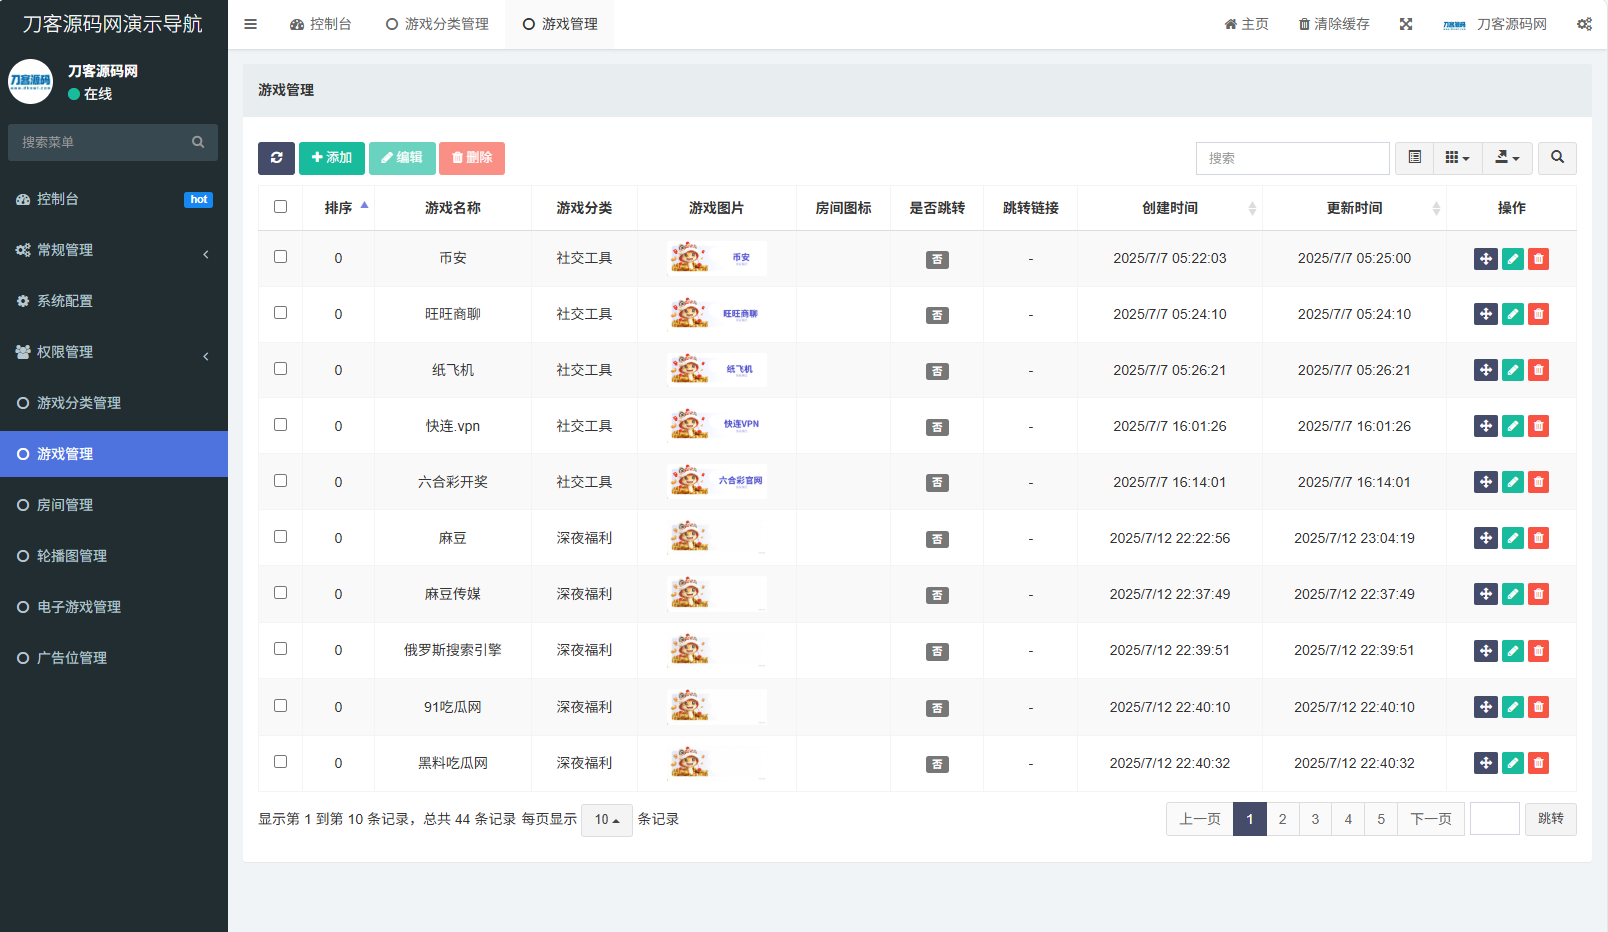Switch to the 游戏分类管理 tab
This screenshot has height=932, width=1608.
point(437,23)
